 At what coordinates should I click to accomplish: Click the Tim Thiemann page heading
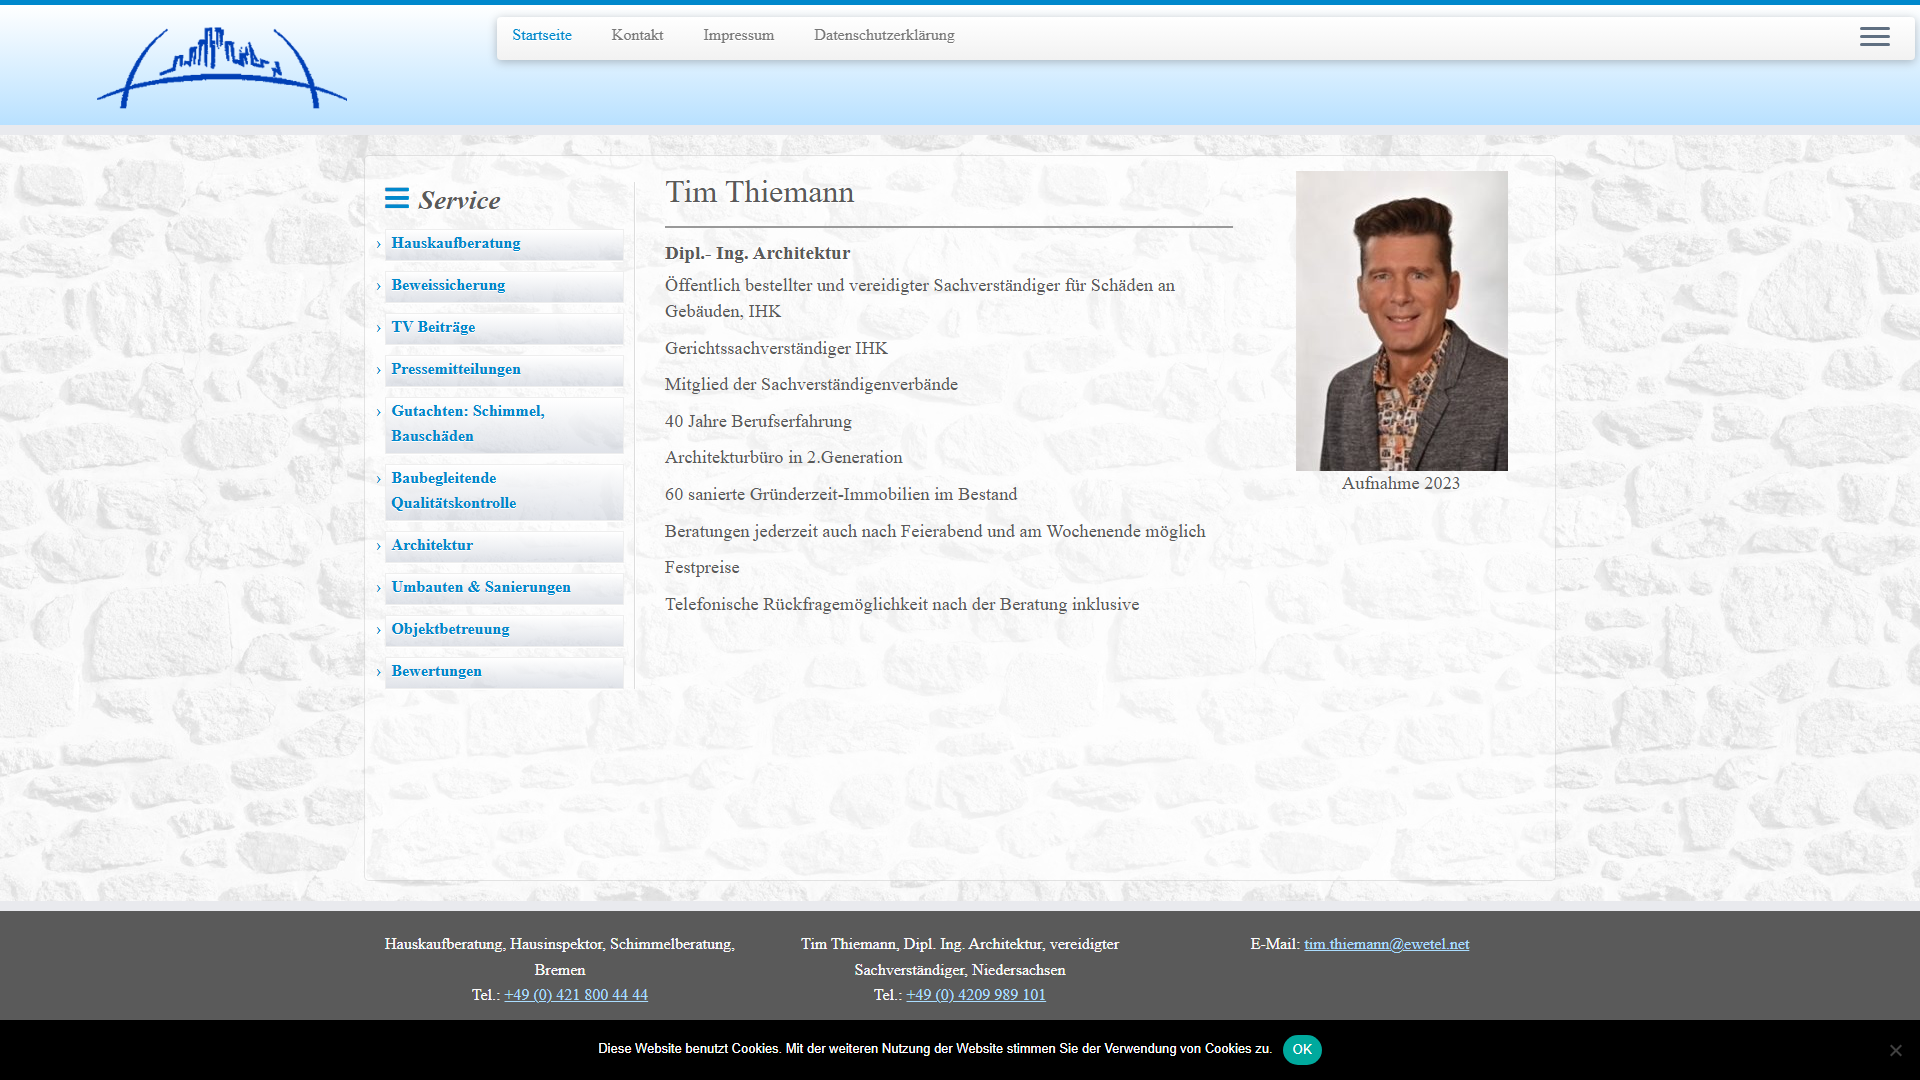coord(760,192)
